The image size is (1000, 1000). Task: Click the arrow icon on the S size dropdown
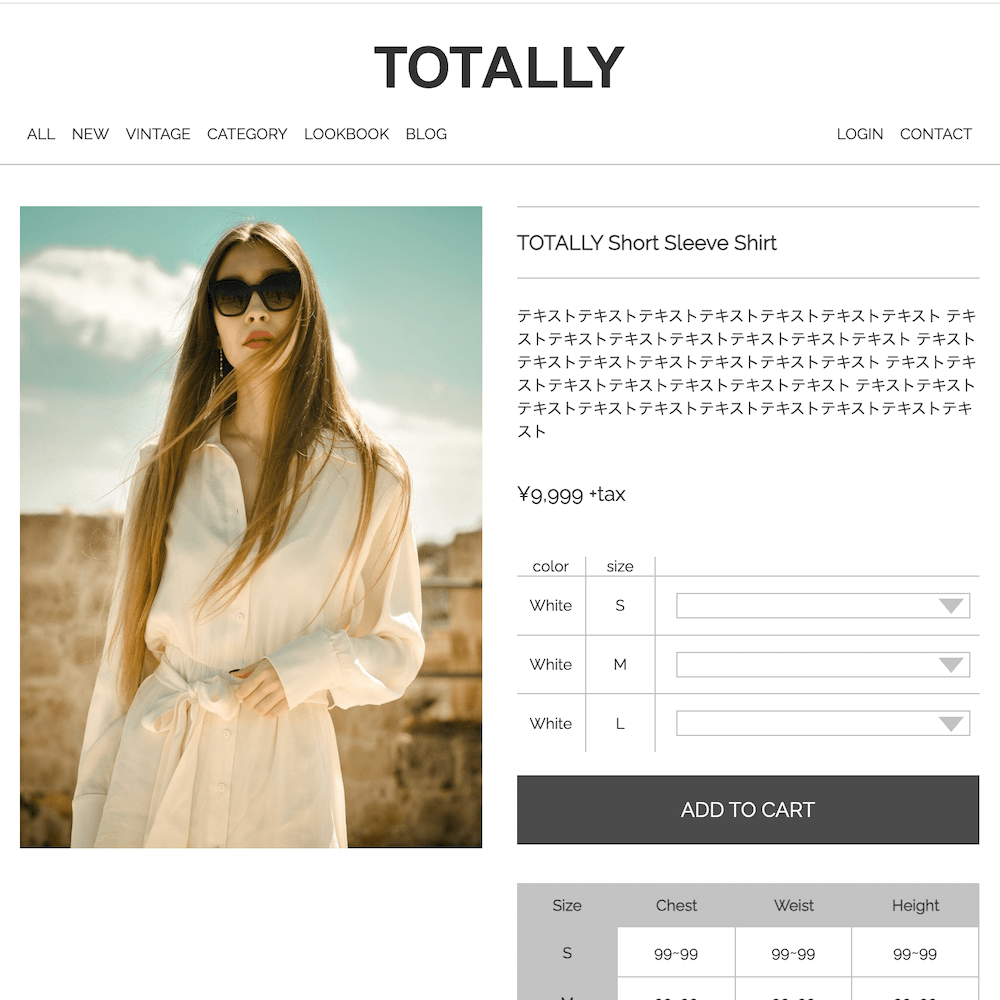pos(951,606)
